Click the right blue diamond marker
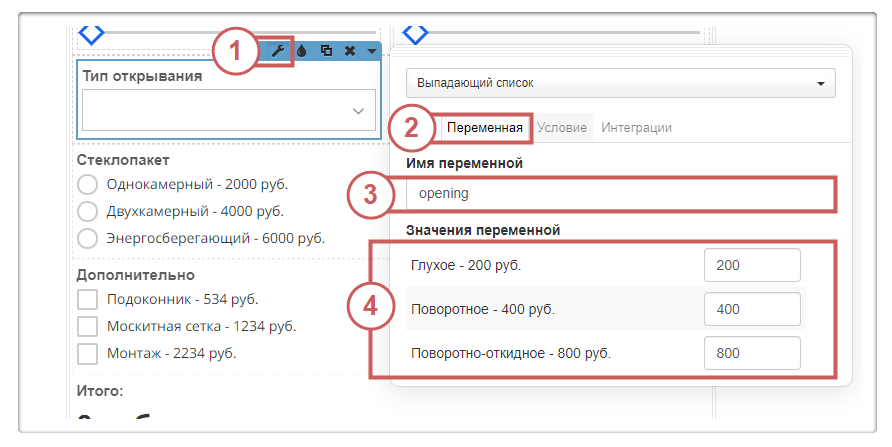 click(x=415, y=33)
